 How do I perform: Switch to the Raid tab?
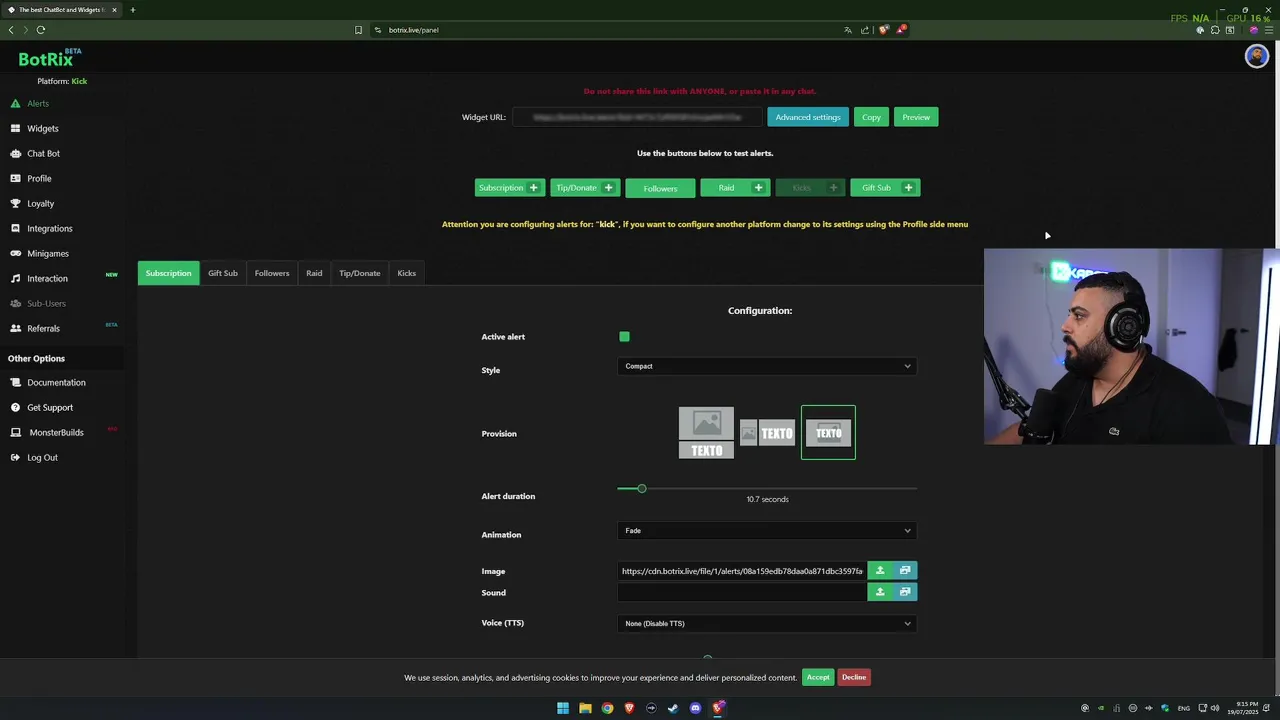click(314, 273)
